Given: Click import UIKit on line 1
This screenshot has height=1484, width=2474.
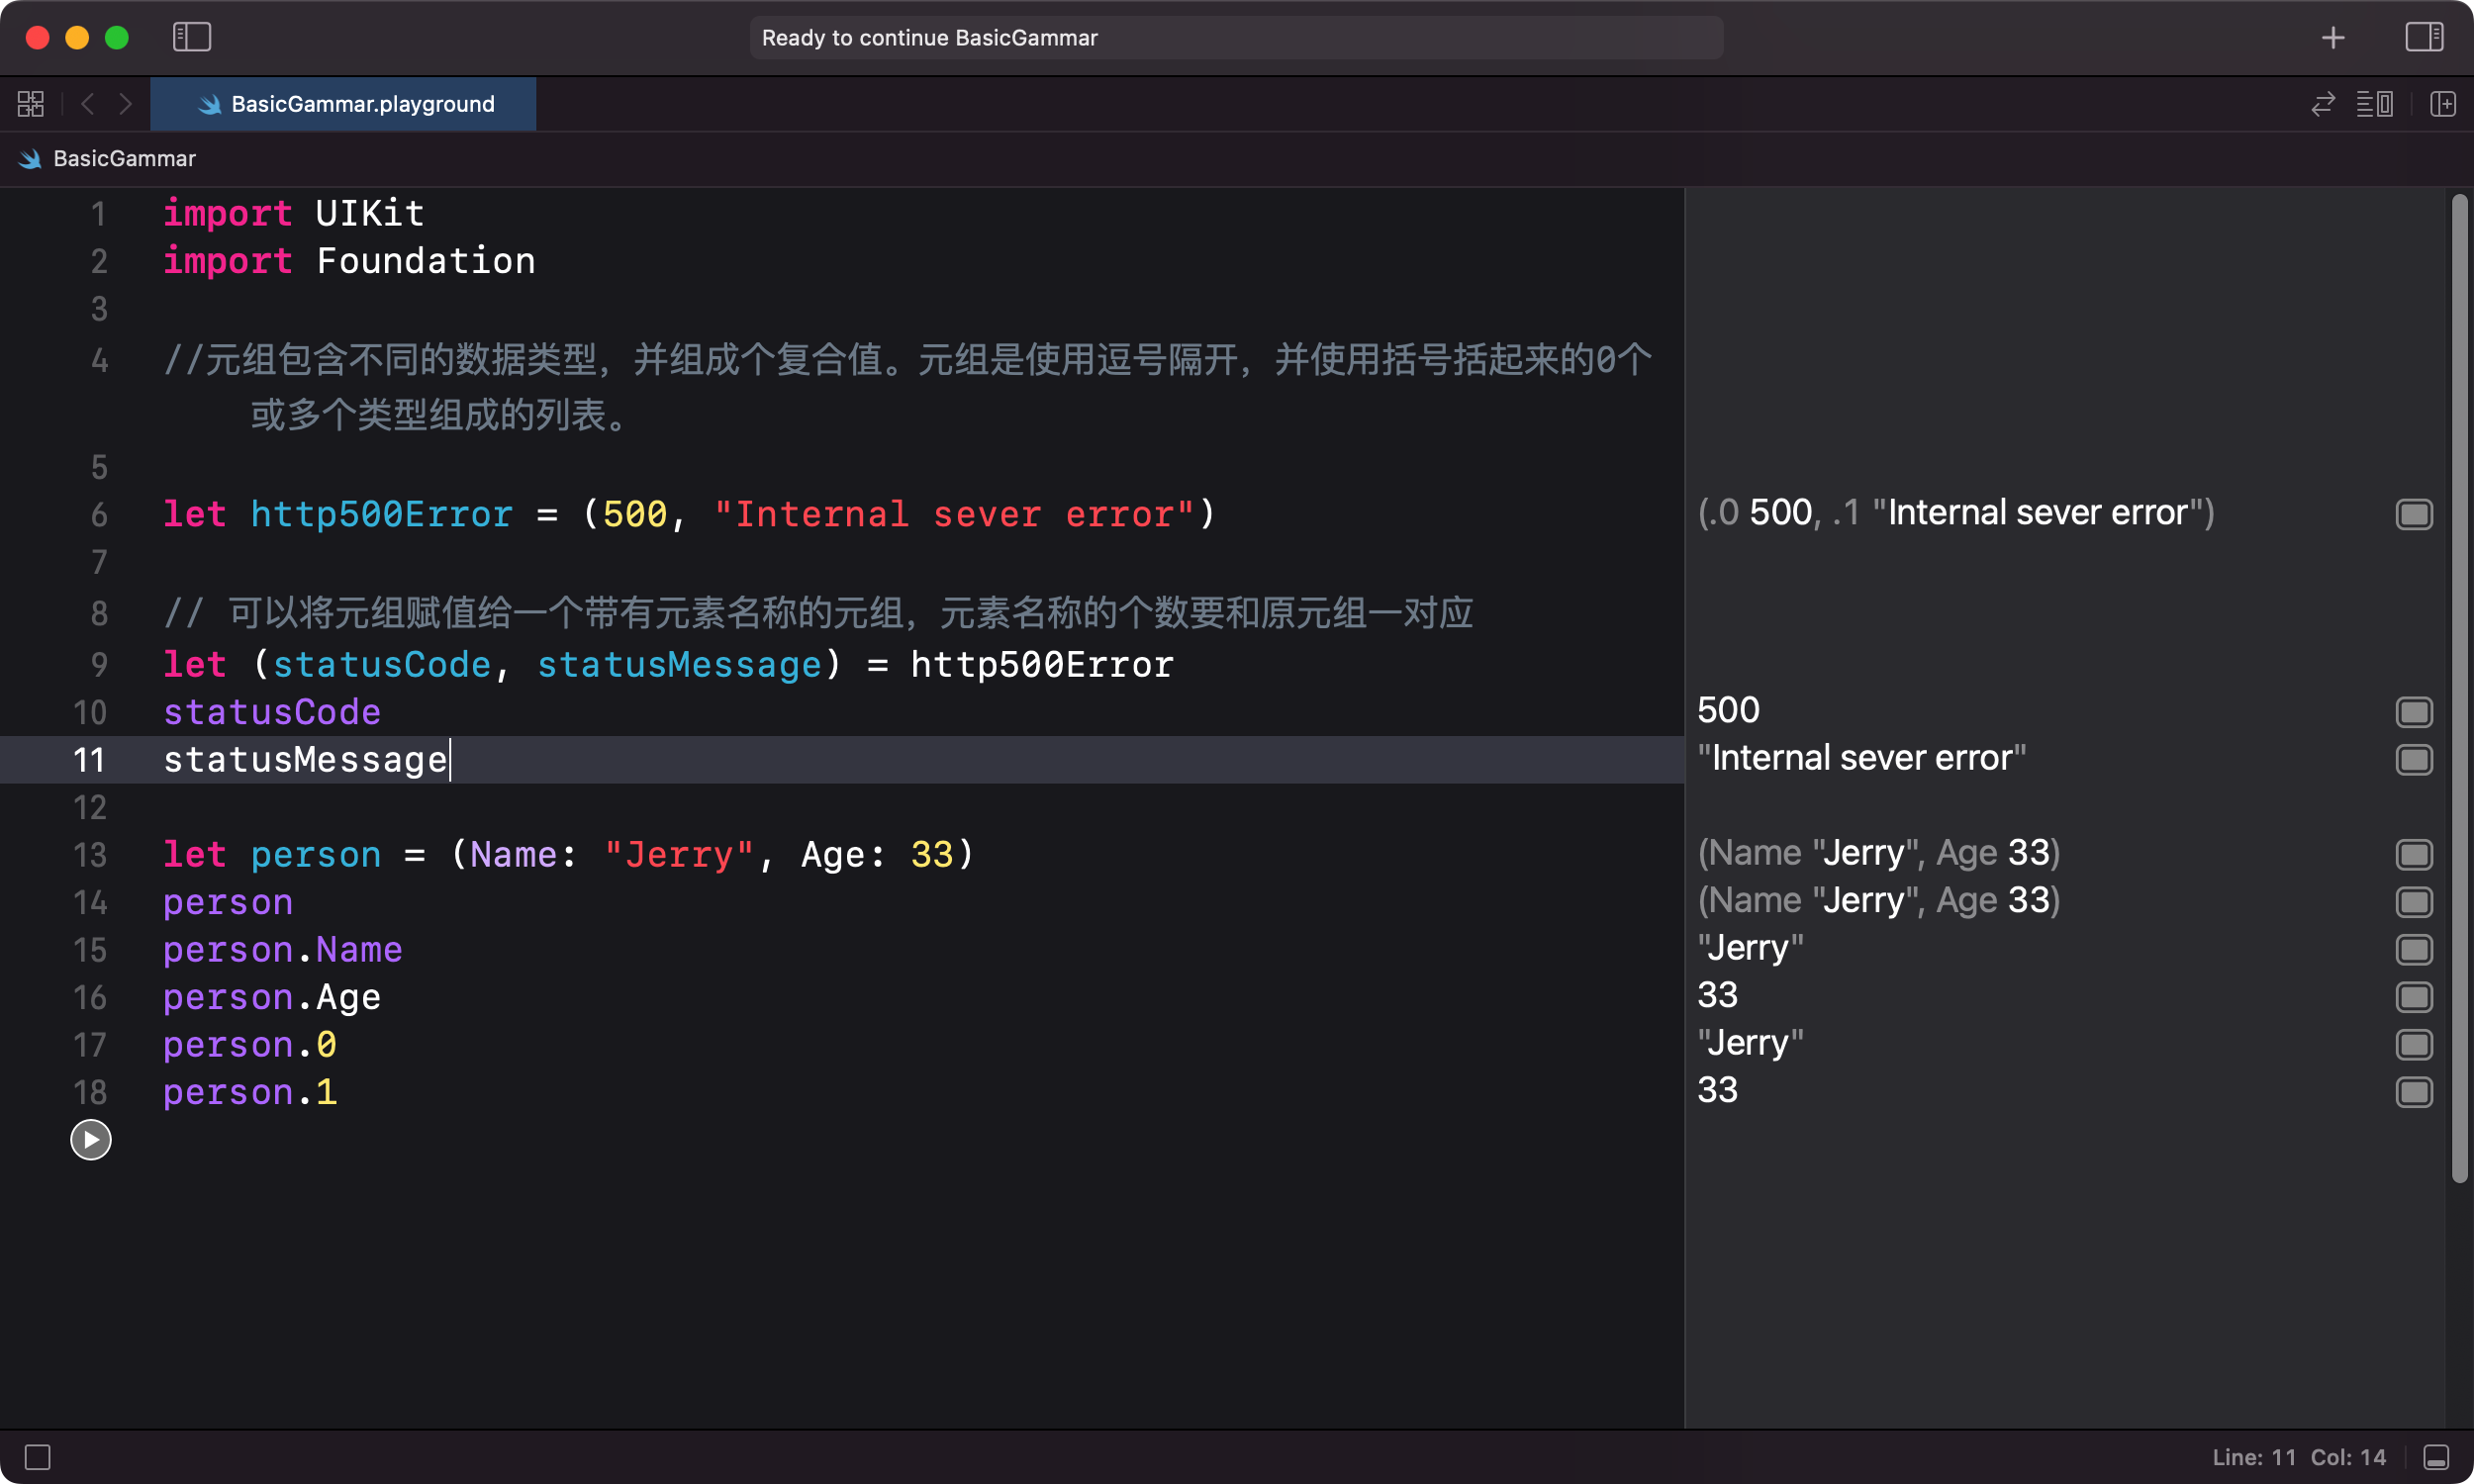Looking at the screenshot, I should [x=294, y=213].
